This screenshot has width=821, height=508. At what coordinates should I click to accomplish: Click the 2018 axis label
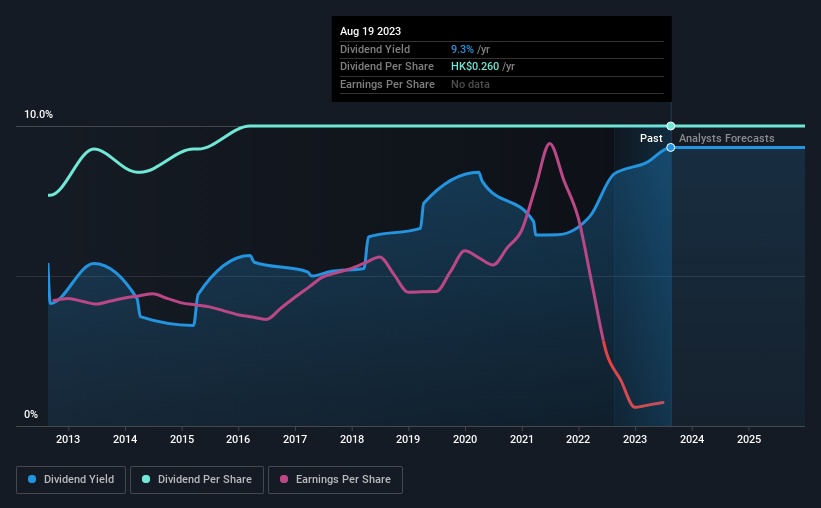pyautogui.click(x=352, y=439)
